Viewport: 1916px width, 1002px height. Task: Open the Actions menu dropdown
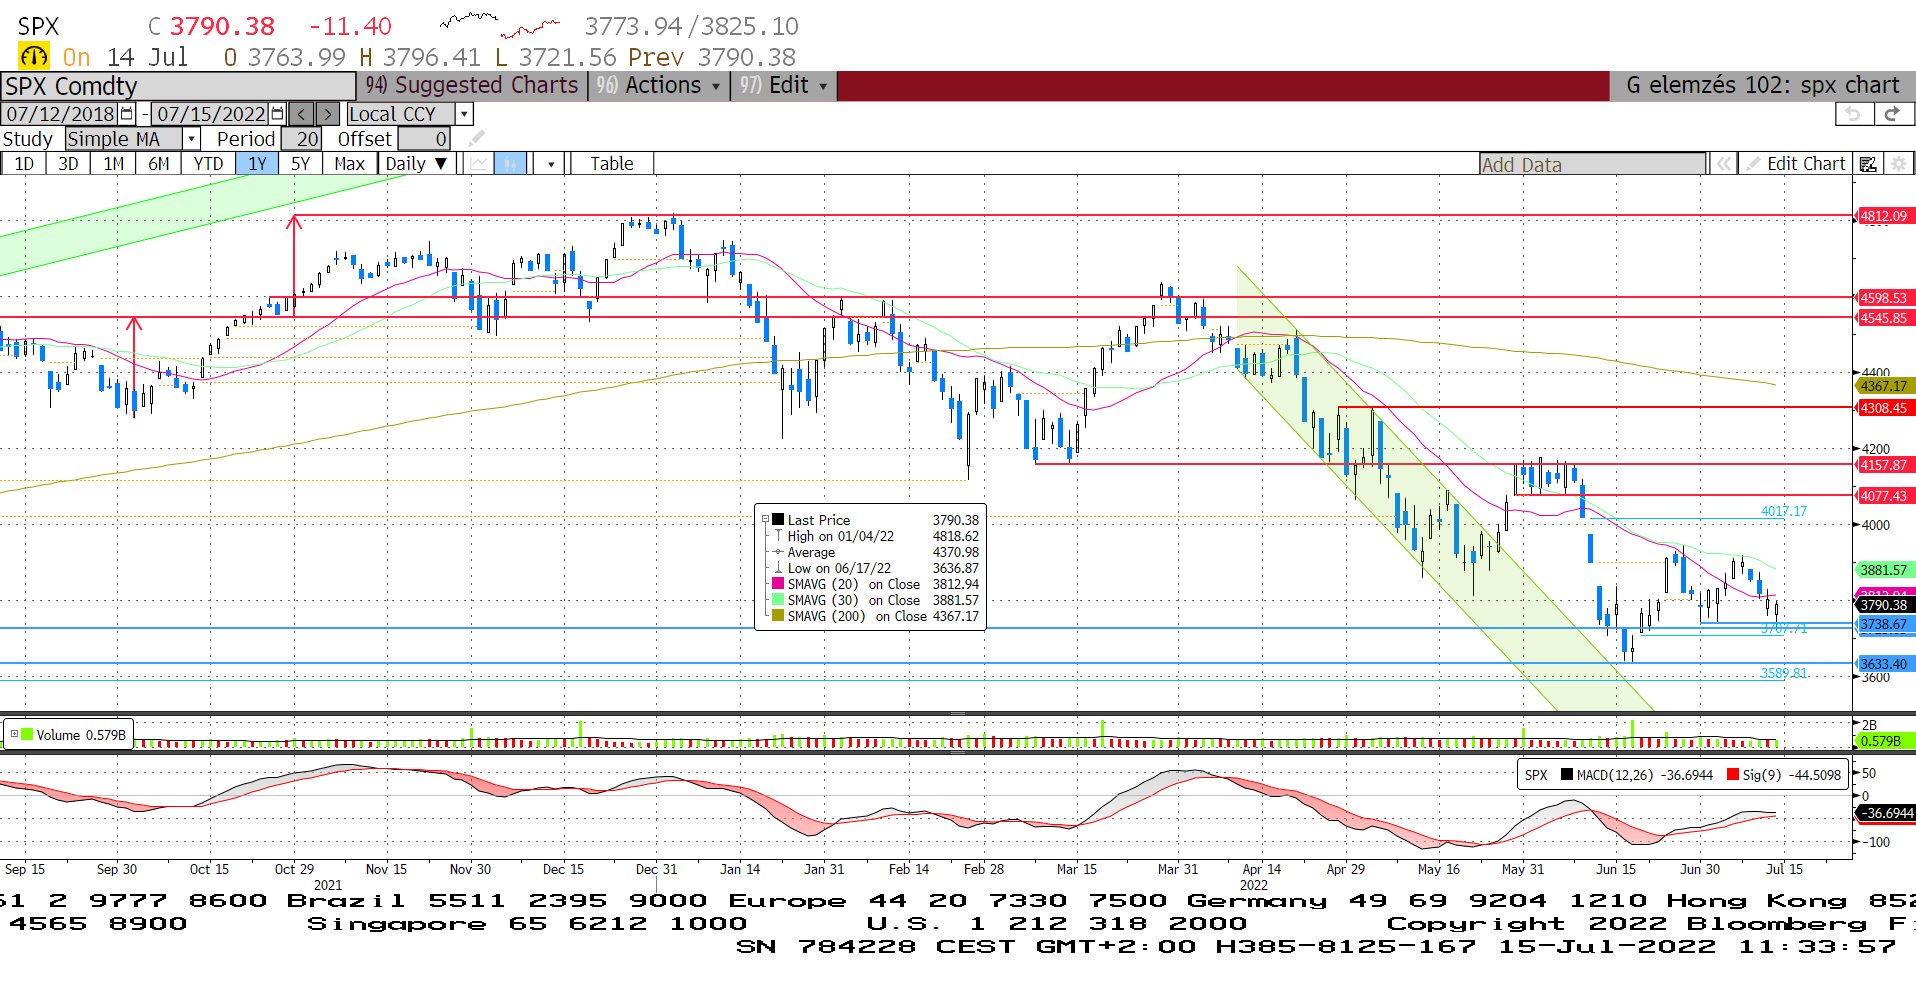[x=658, y=86]
